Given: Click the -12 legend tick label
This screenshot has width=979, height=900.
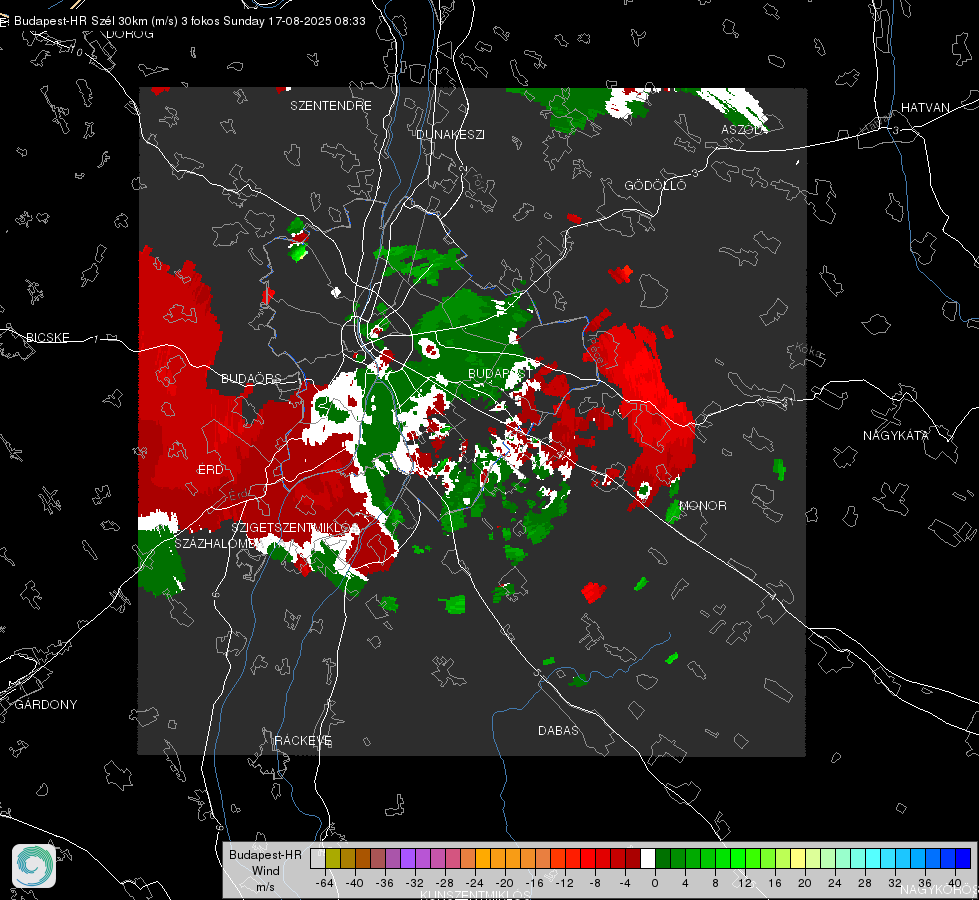Looking at the screenshot, I should [x=564, y=883].
